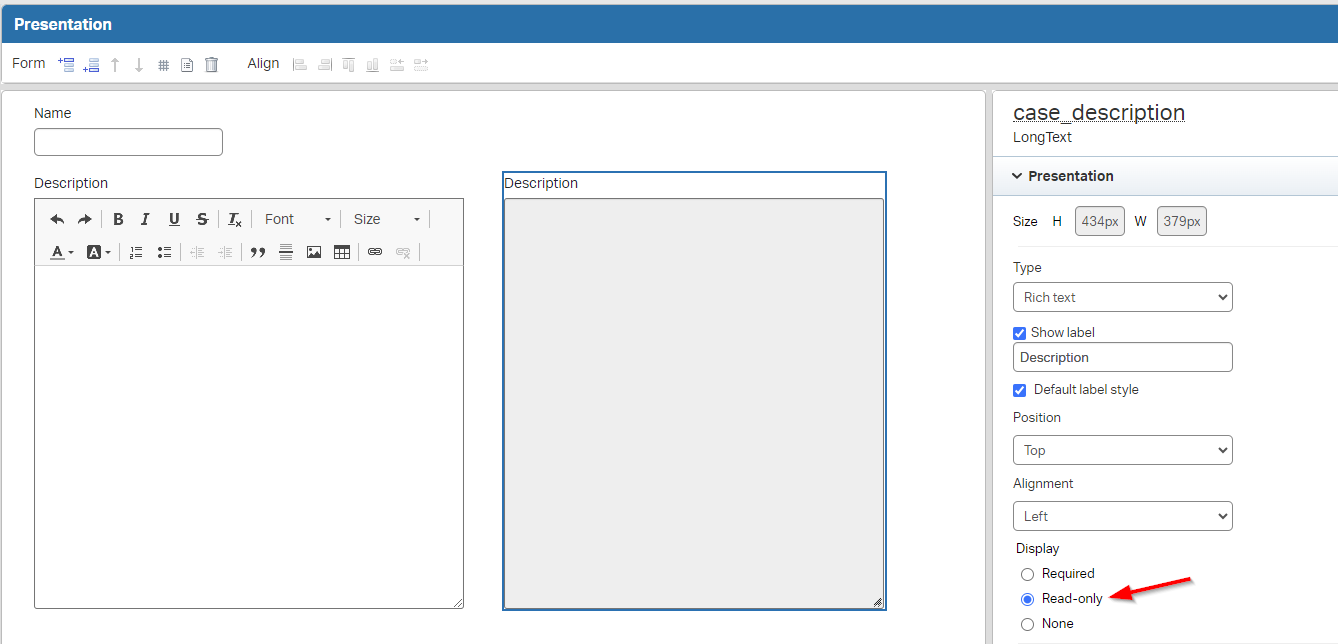The width and height of the screenshot is (1338, 644).
Task: Open the Position dropdown set to Top
Action: (1122, 450)
